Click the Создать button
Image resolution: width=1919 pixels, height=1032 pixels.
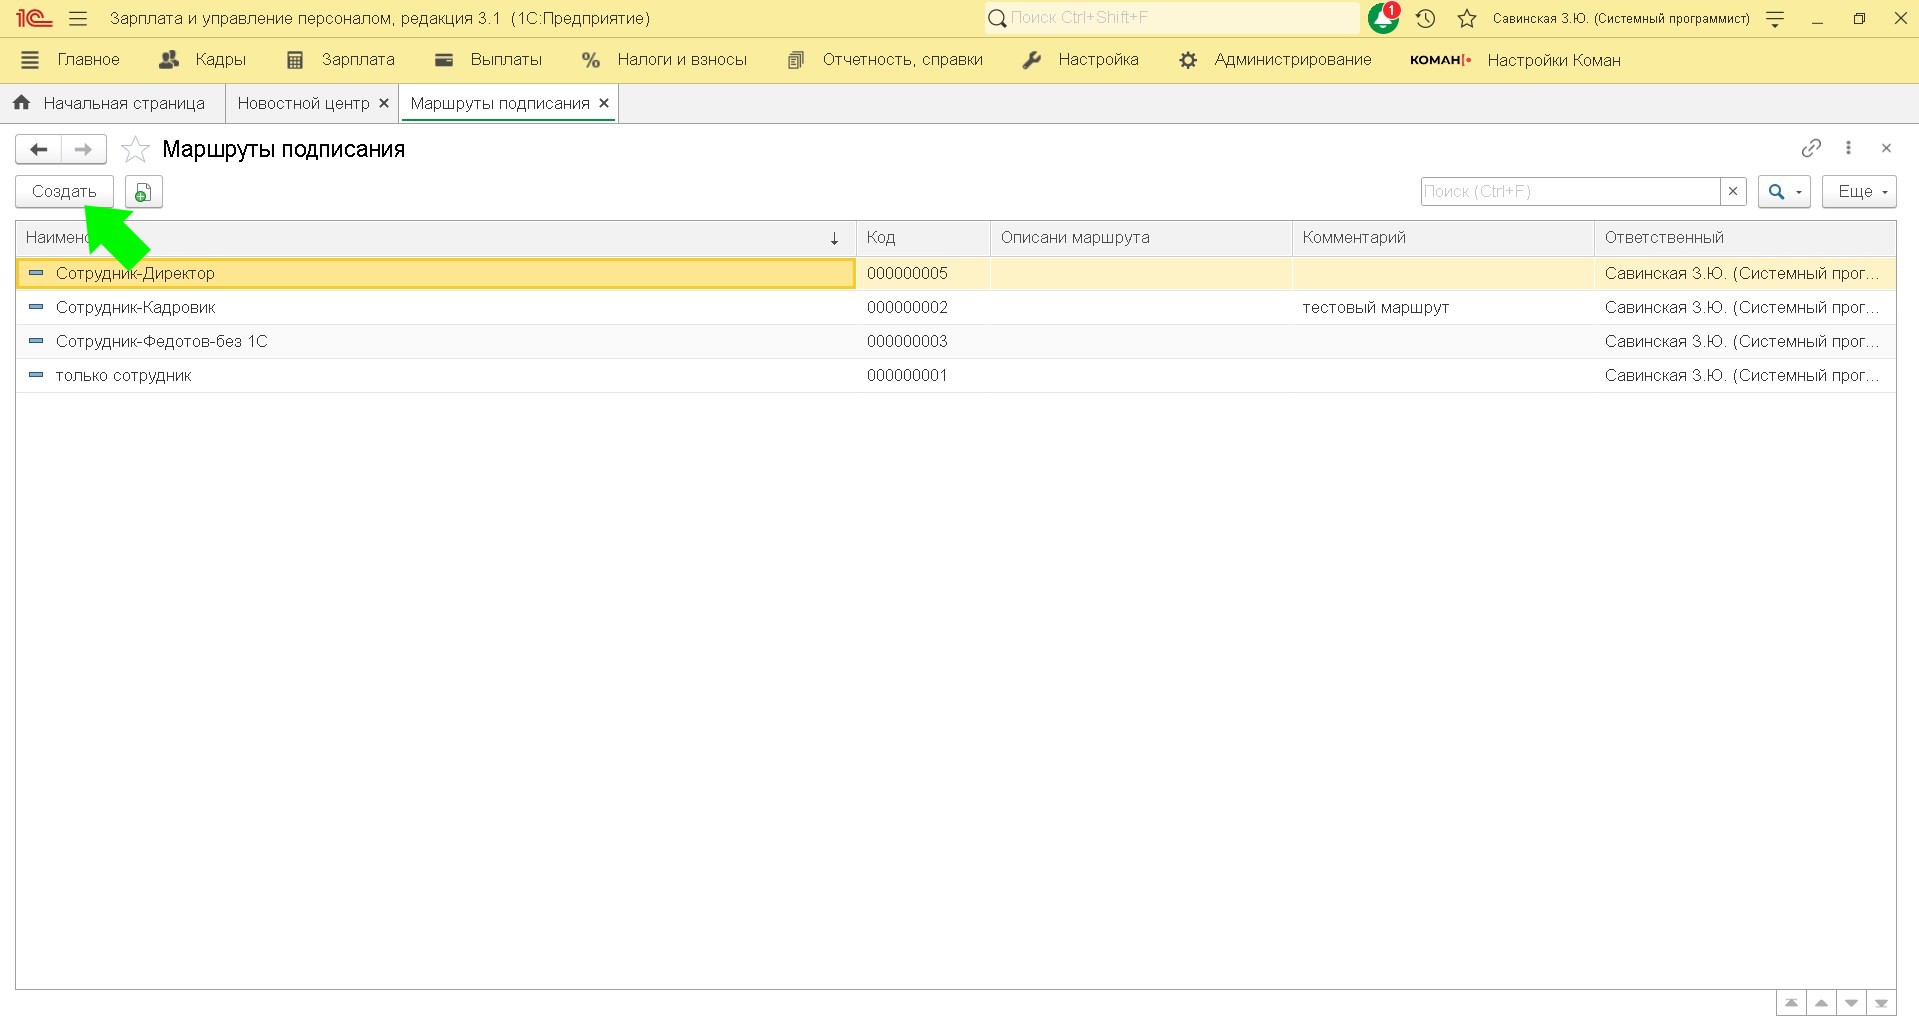click(x=64, y=192)
